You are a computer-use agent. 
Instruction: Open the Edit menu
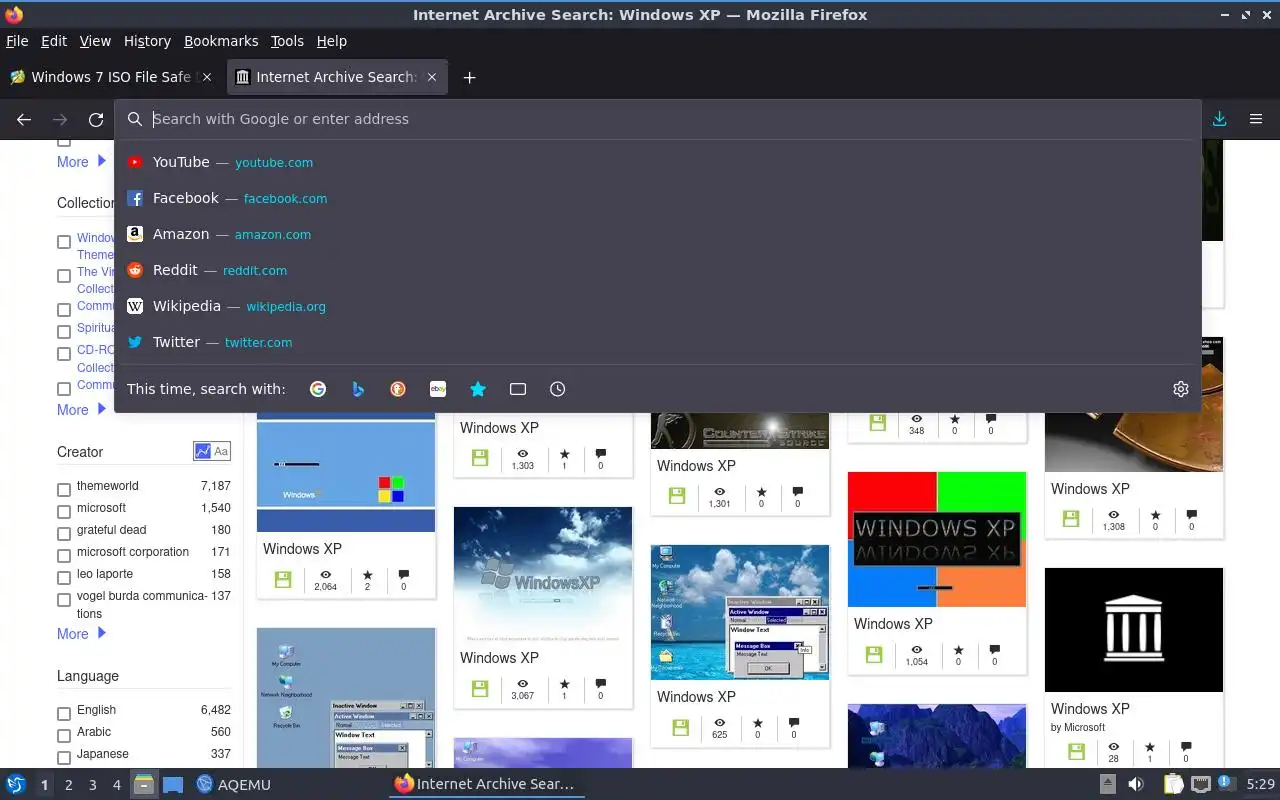pyautogui.click(x=54, y=41)
